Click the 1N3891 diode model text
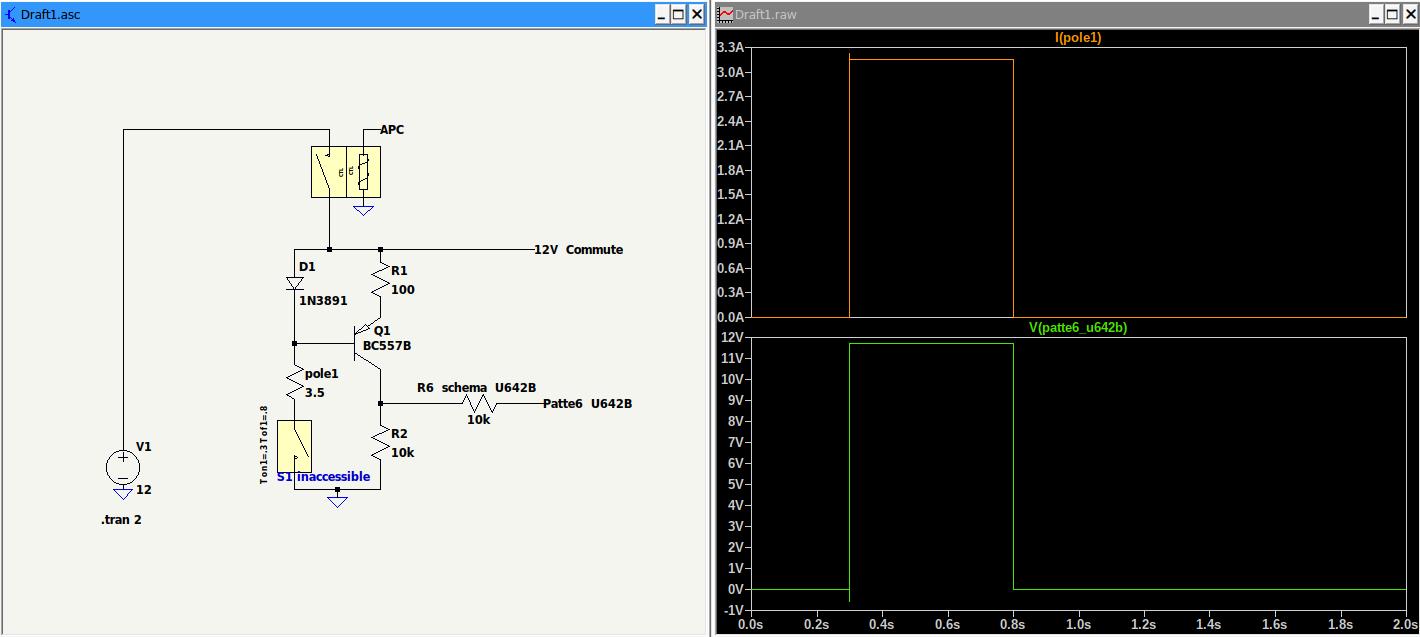Image resolution: width=1420 pixels, height=637 pixels. pyautogui.click(x=323, y=299)
